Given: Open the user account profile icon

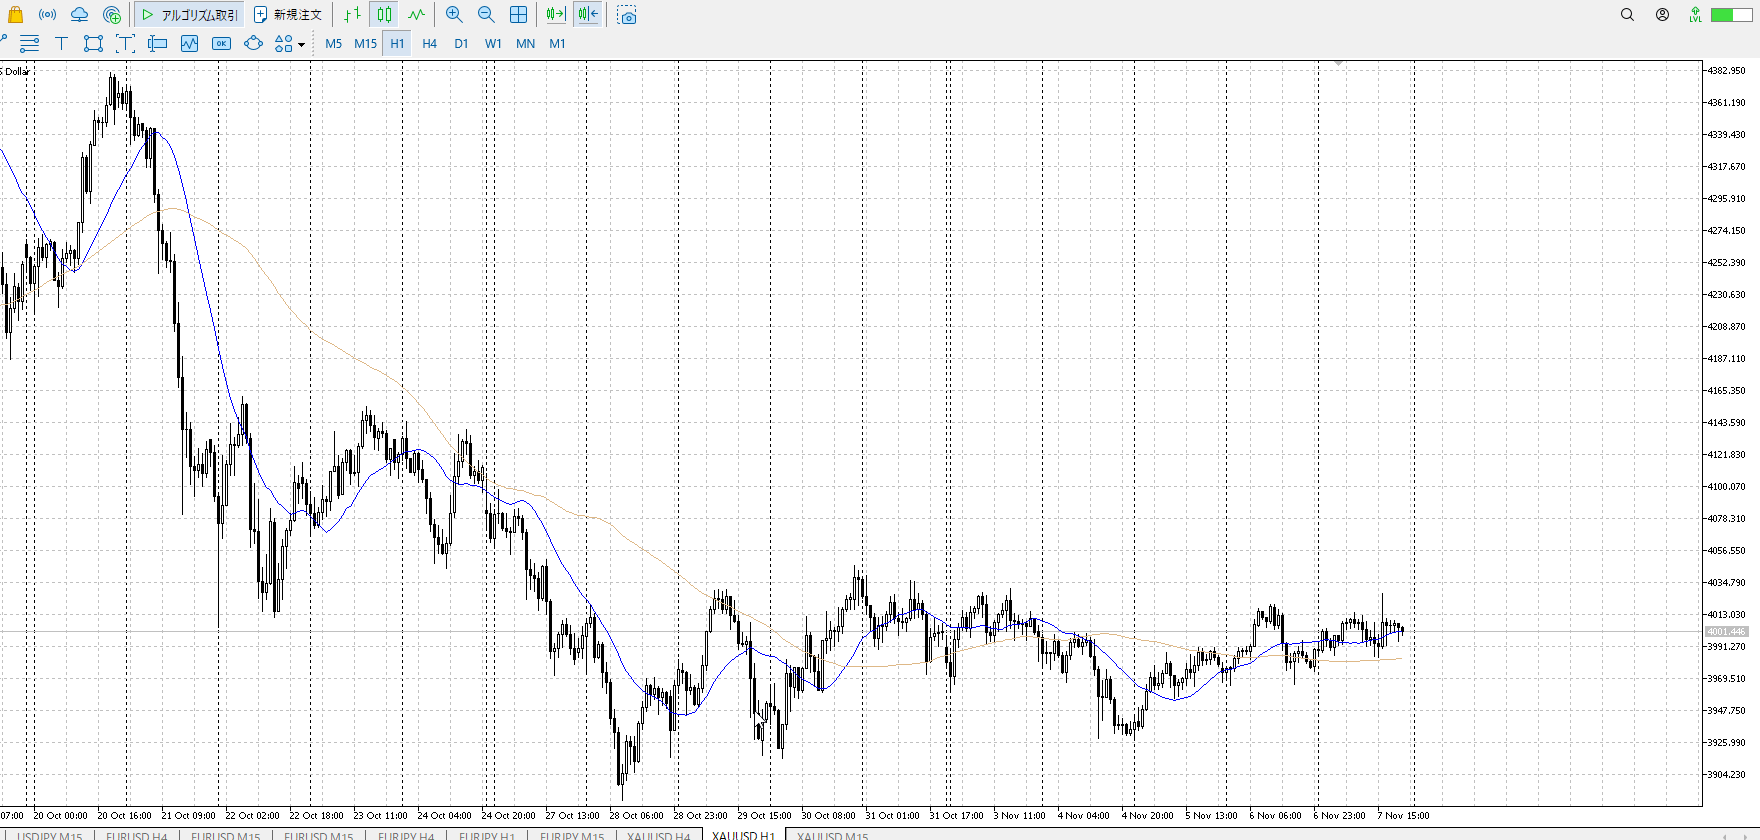Looking at the screenshot, I should point(1662,15).
